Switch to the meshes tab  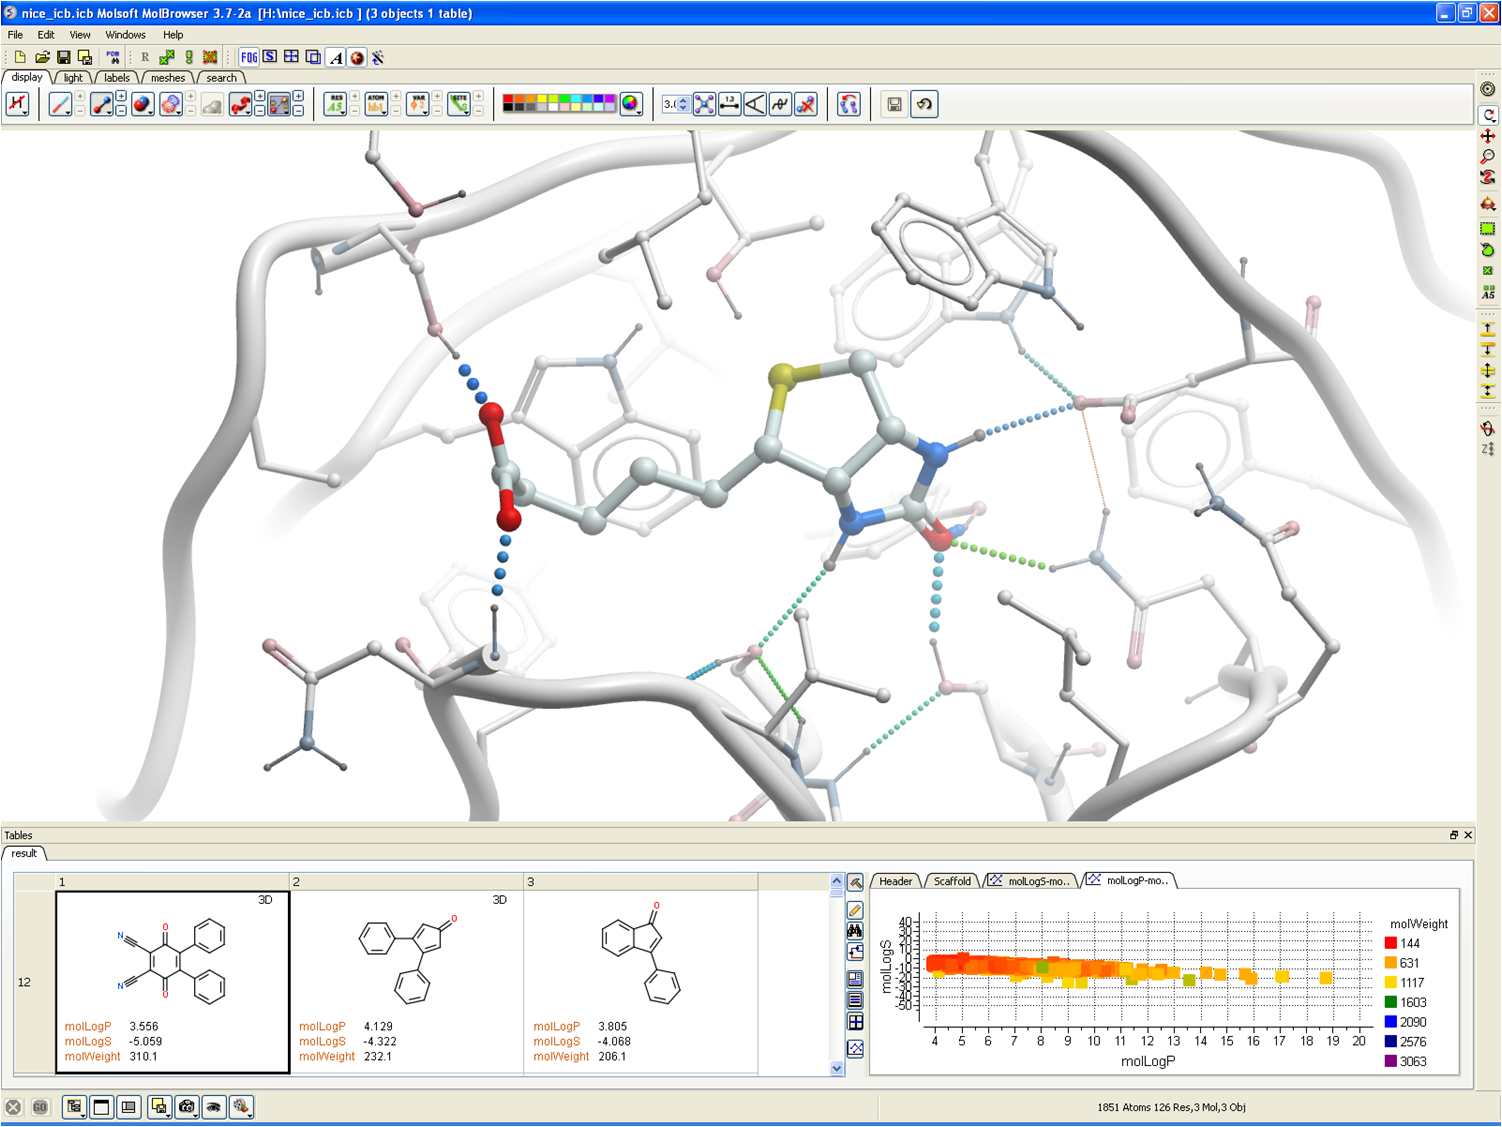[167, 78]
